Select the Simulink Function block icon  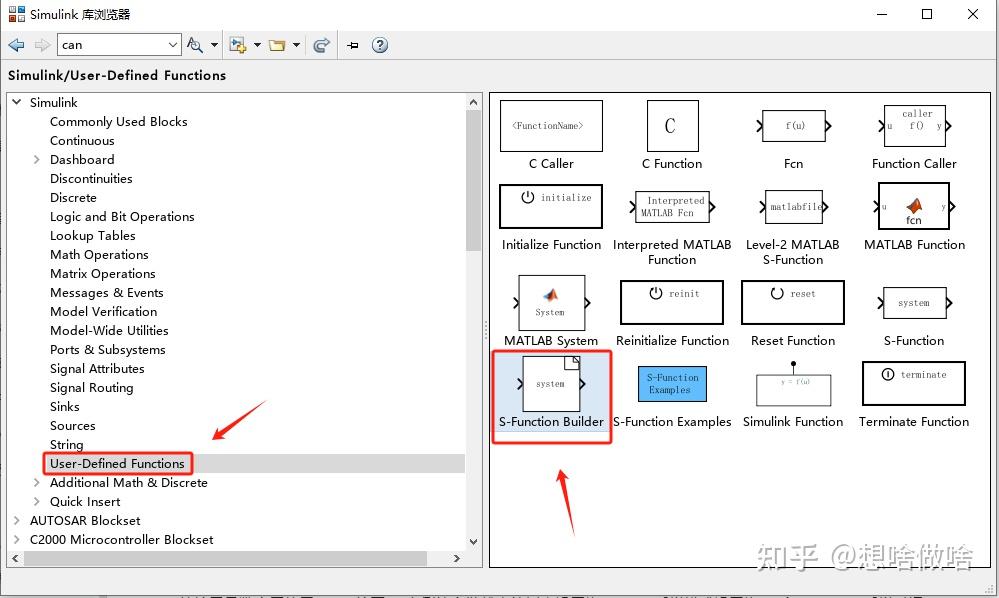click(793, 383)
